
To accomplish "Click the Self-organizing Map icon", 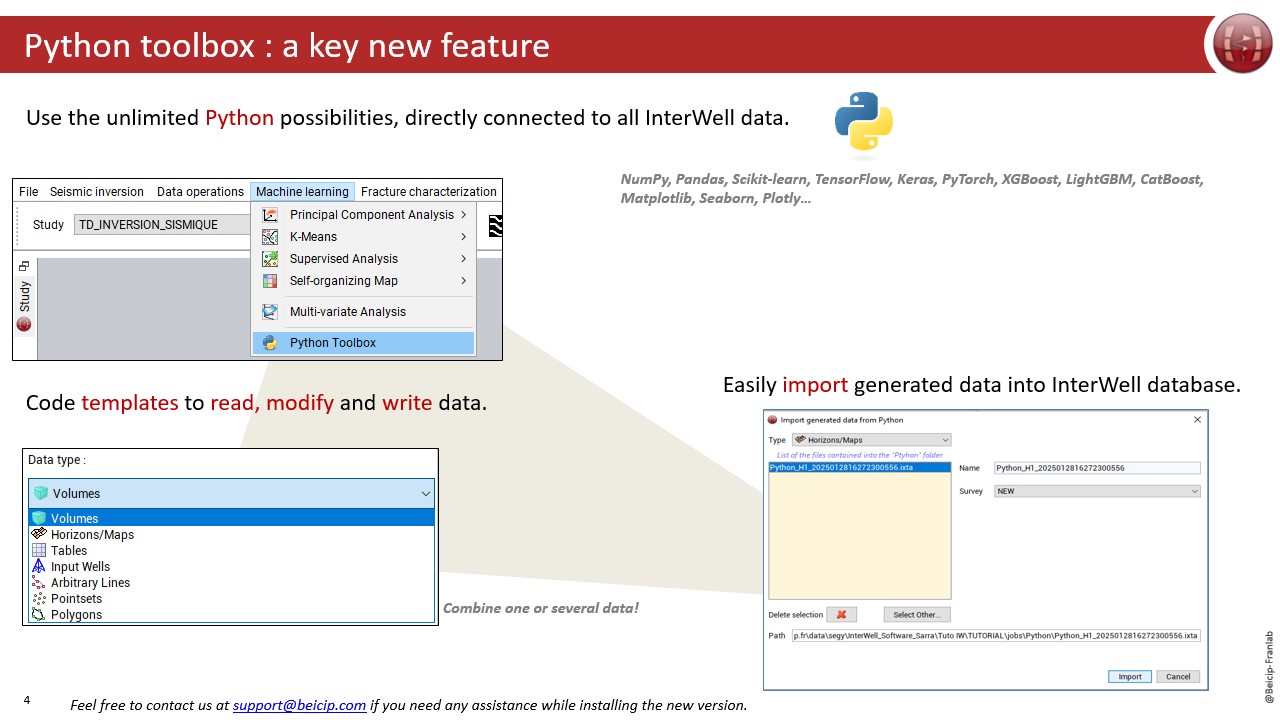I will tap(270, 281).
